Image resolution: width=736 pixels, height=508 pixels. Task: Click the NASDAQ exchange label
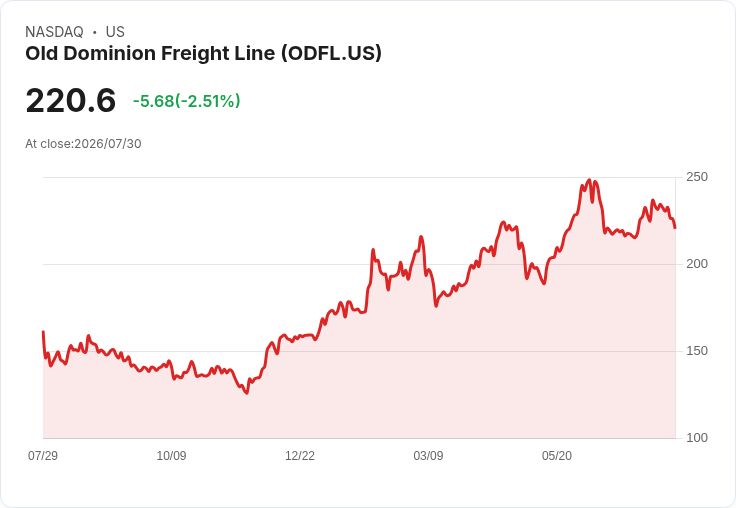(x=54, y=32)
